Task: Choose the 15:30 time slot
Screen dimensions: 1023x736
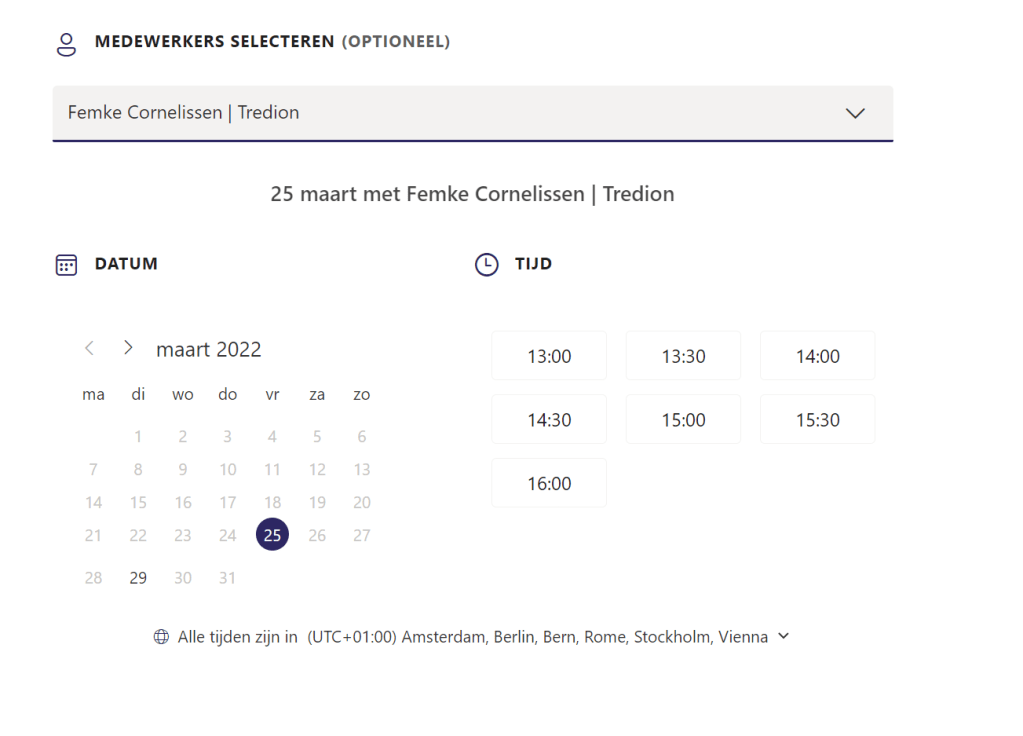Action: (x=817, y=420)
